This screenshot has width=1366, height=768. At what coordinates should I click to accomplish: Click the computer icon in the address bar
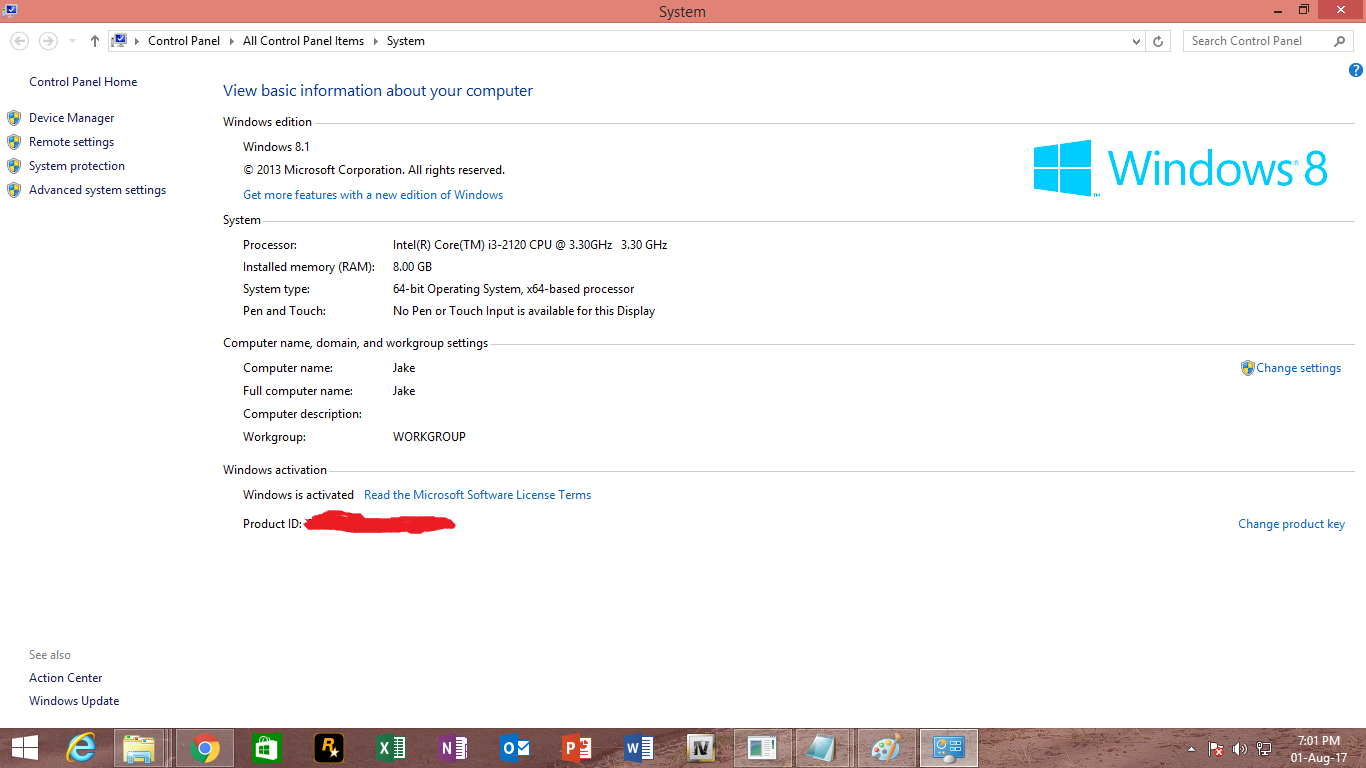[120, 41]
